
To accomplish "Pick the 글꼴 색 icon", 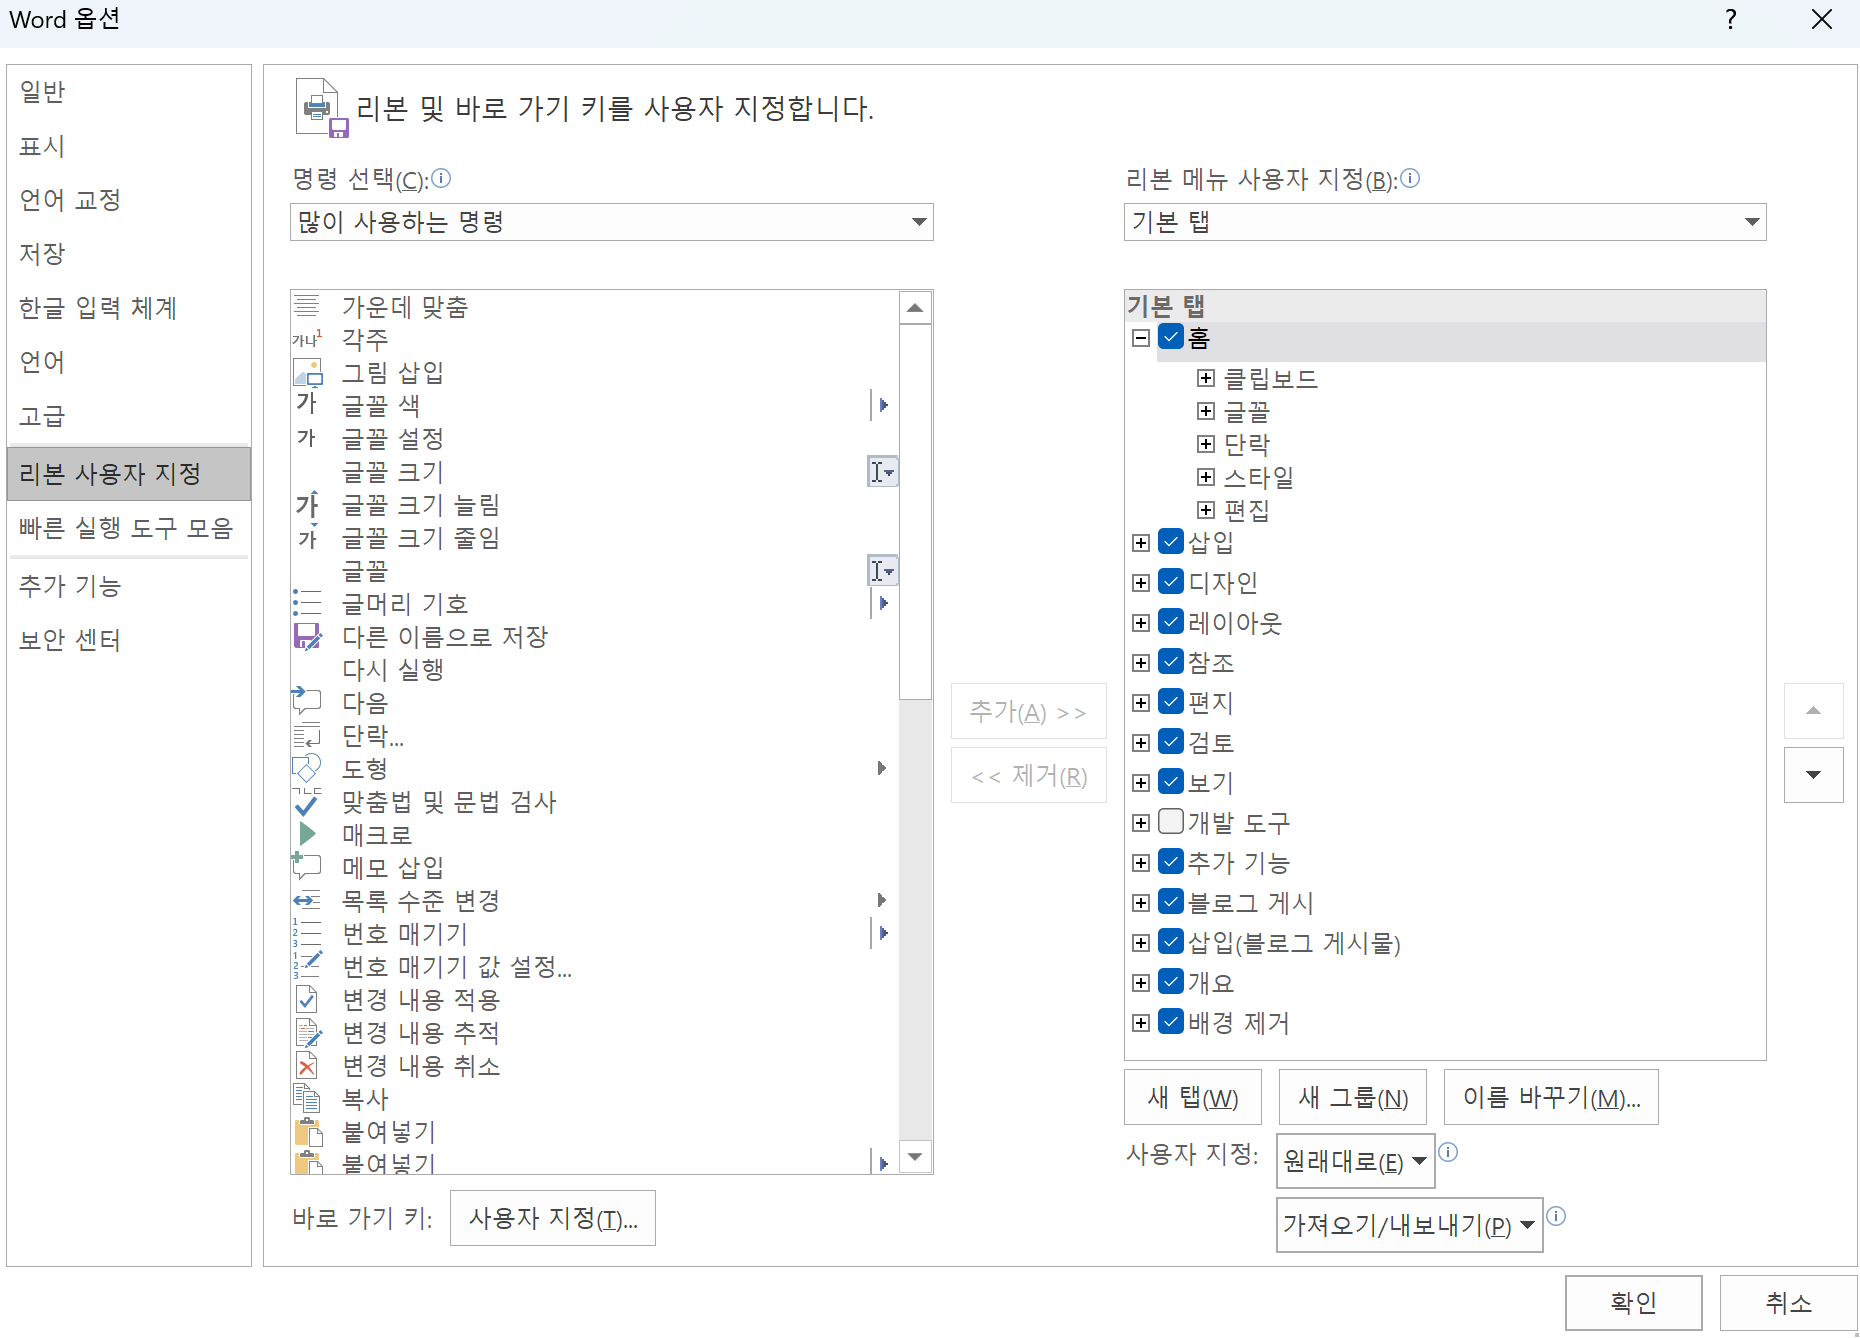I will [307, 405].
